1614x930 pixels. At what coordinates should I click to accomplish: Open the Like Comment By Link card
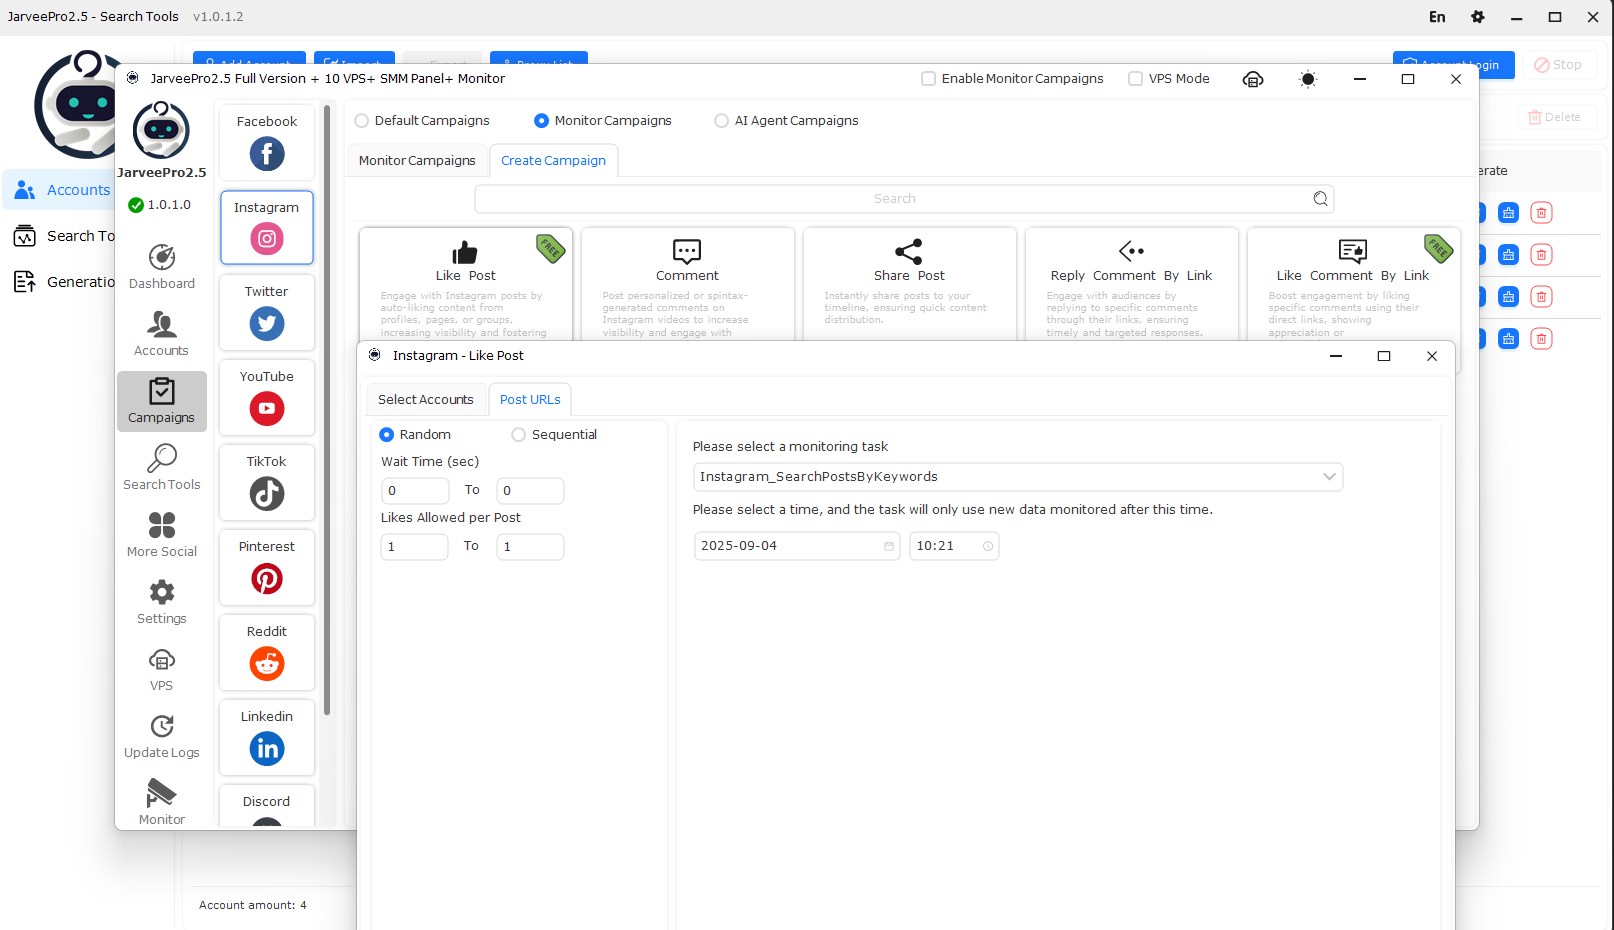(x=1354, y=285)
